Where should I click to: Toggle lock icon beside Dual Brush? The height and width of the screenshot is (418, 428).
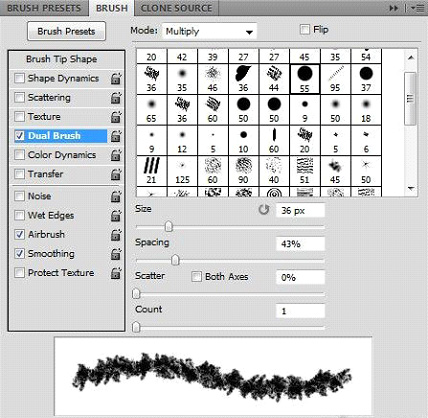point(116,136)
